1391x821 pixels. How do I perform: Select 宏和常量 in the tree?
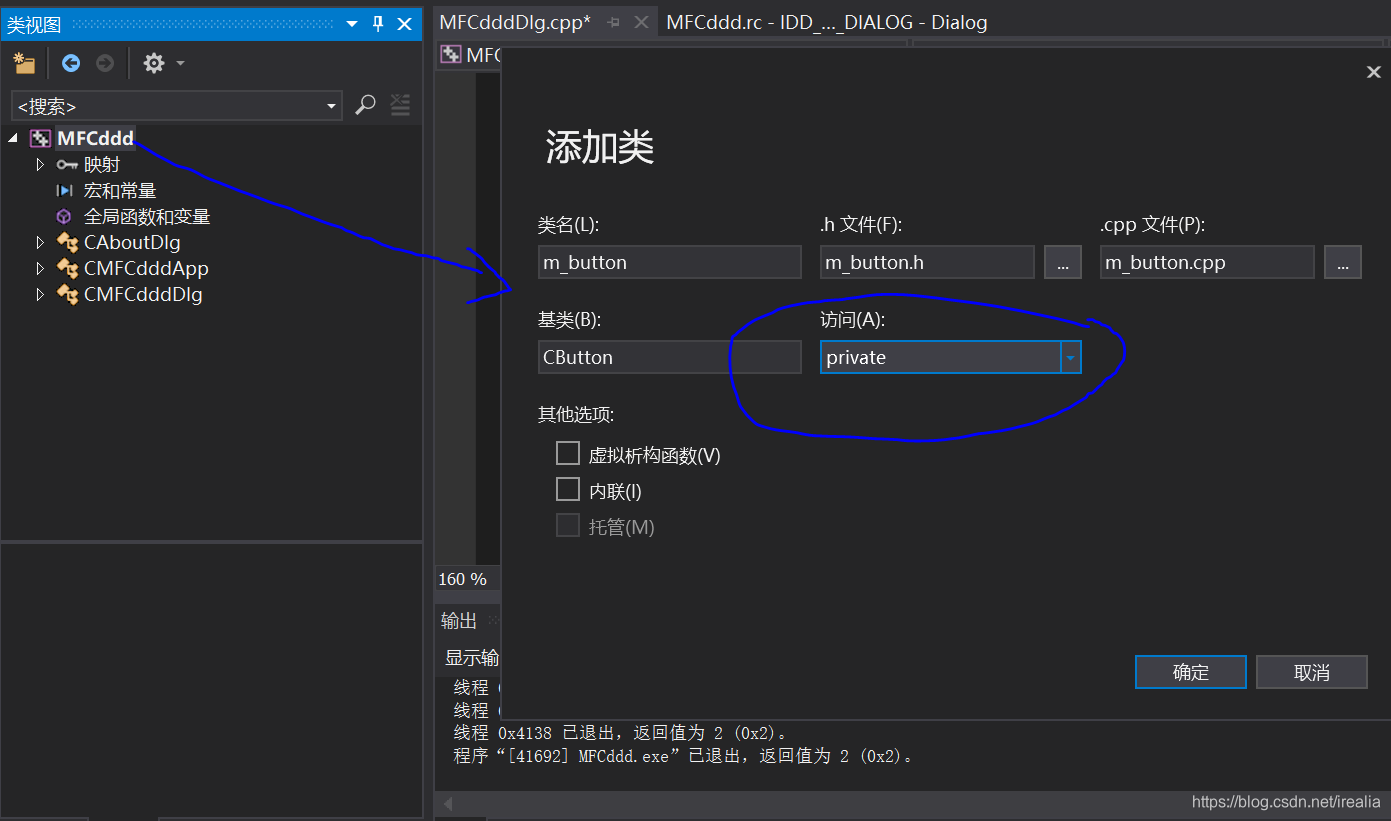point(120,190)
